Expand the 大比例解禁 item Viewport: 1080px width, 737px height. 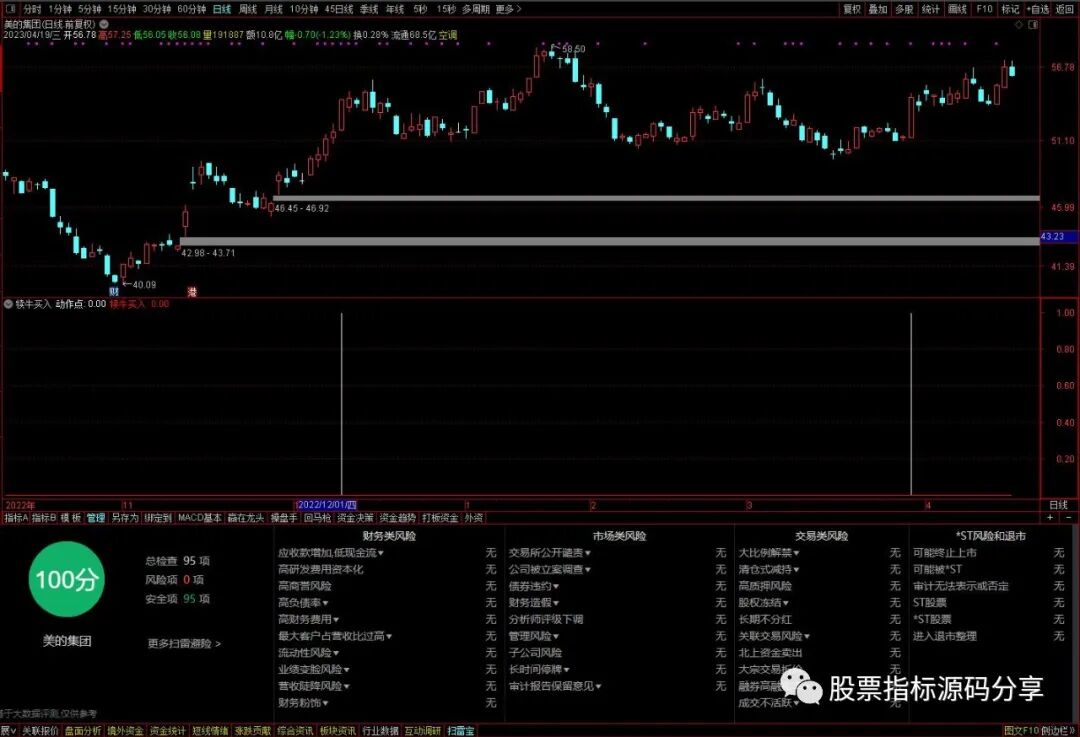[x=769, y=552]
